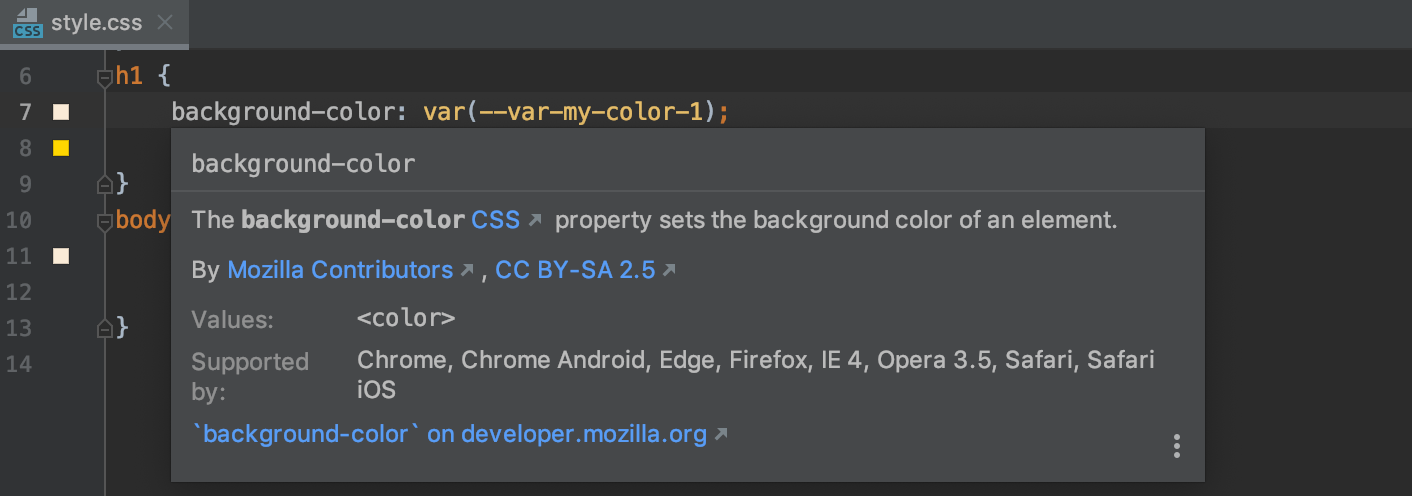Collapse the h1 rule fold arrow on line 6
The width and height of the screenshot is (1412, 496).
click(104, 76)
